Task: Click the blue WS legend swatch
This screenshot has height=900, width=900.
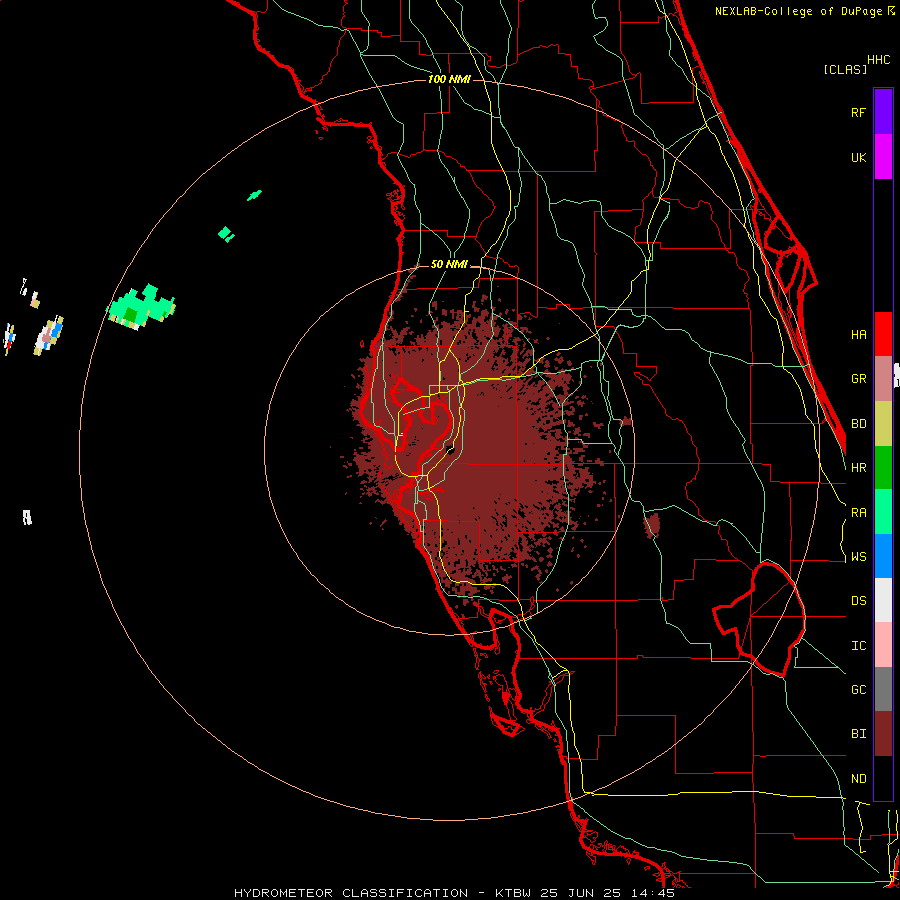Action: point(883,556)
